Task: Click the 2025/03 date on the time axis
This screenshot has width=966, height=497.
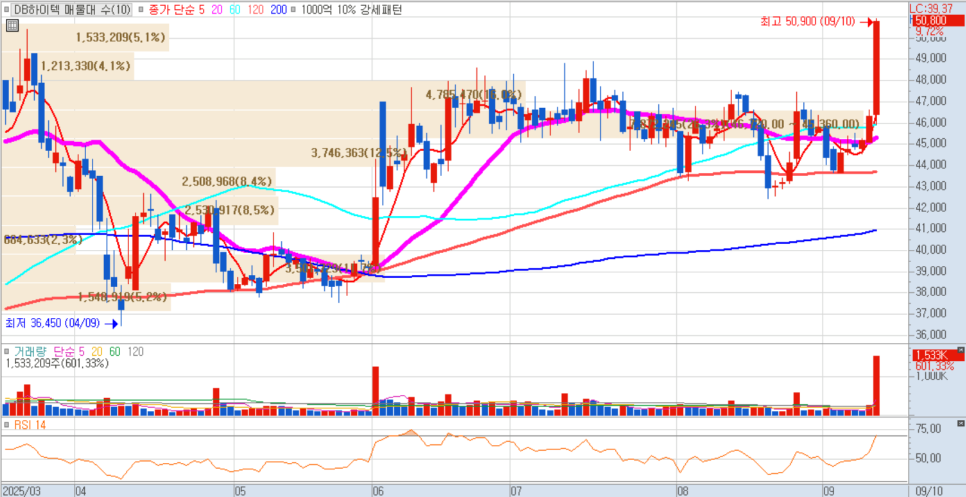Action: 22,491
